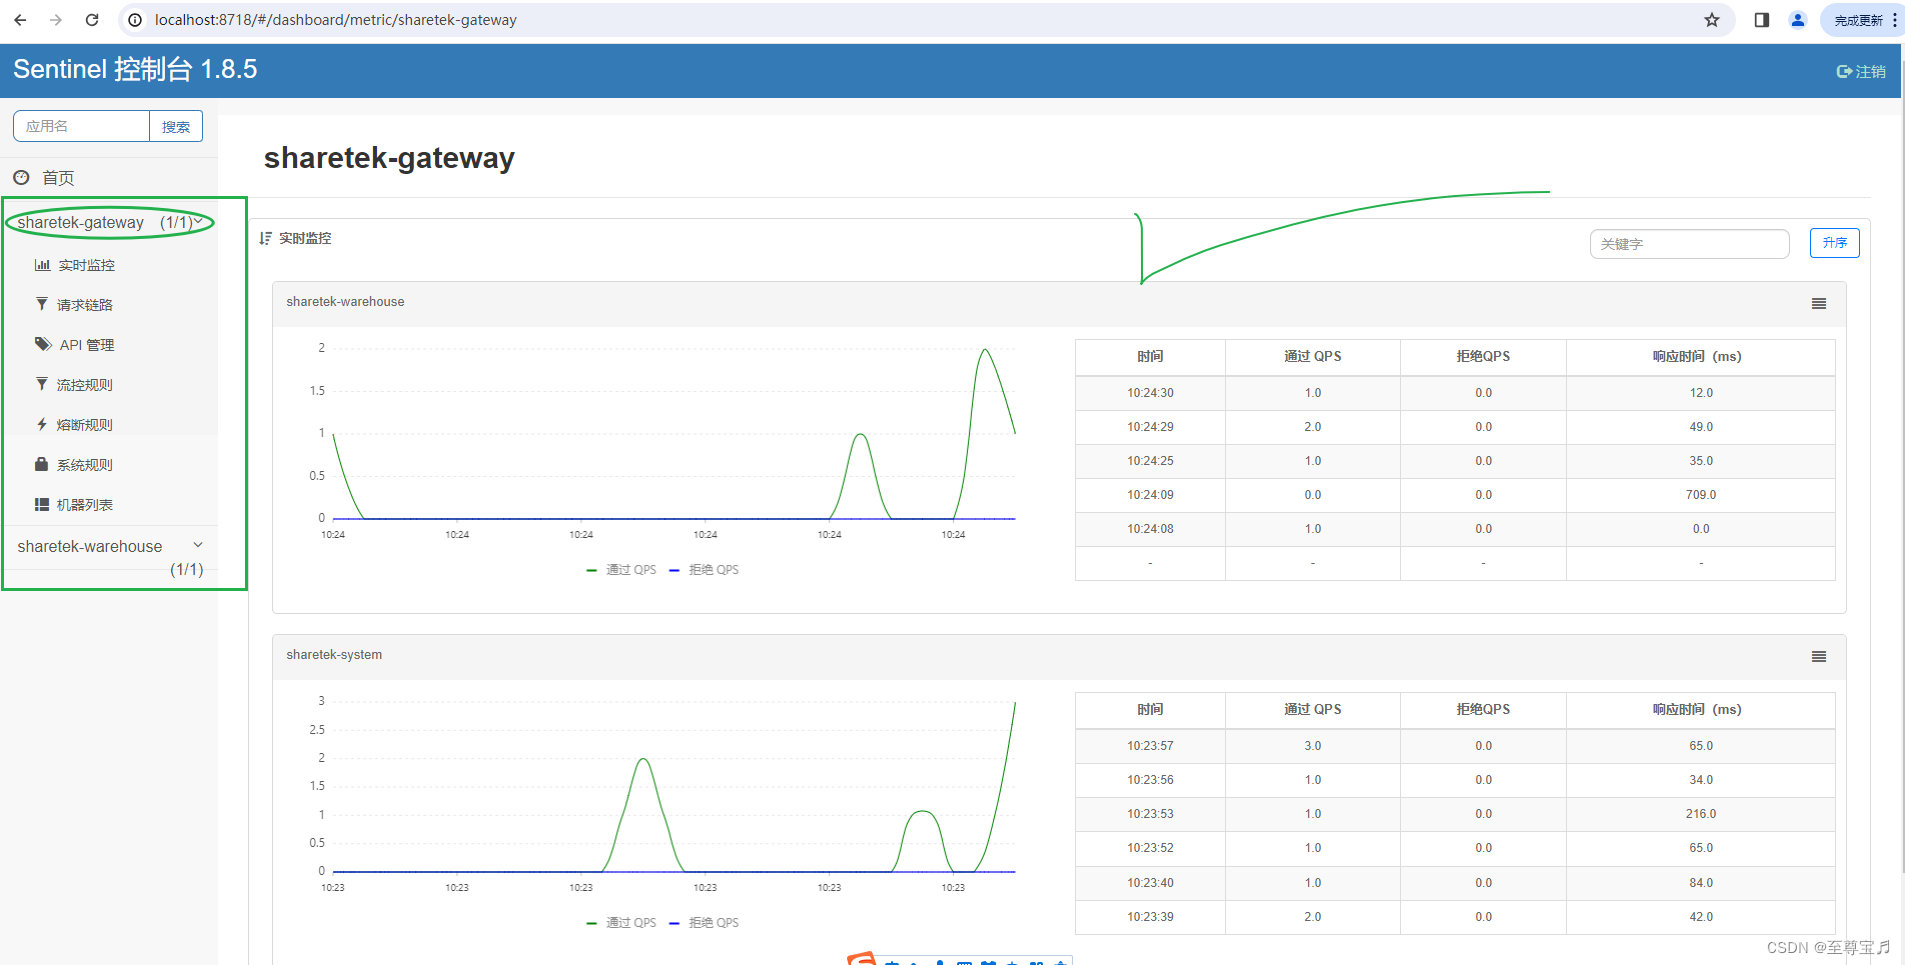1905x965 pixels.
Task: Open 熔断规则 rules page
Action: click(85, 424)
